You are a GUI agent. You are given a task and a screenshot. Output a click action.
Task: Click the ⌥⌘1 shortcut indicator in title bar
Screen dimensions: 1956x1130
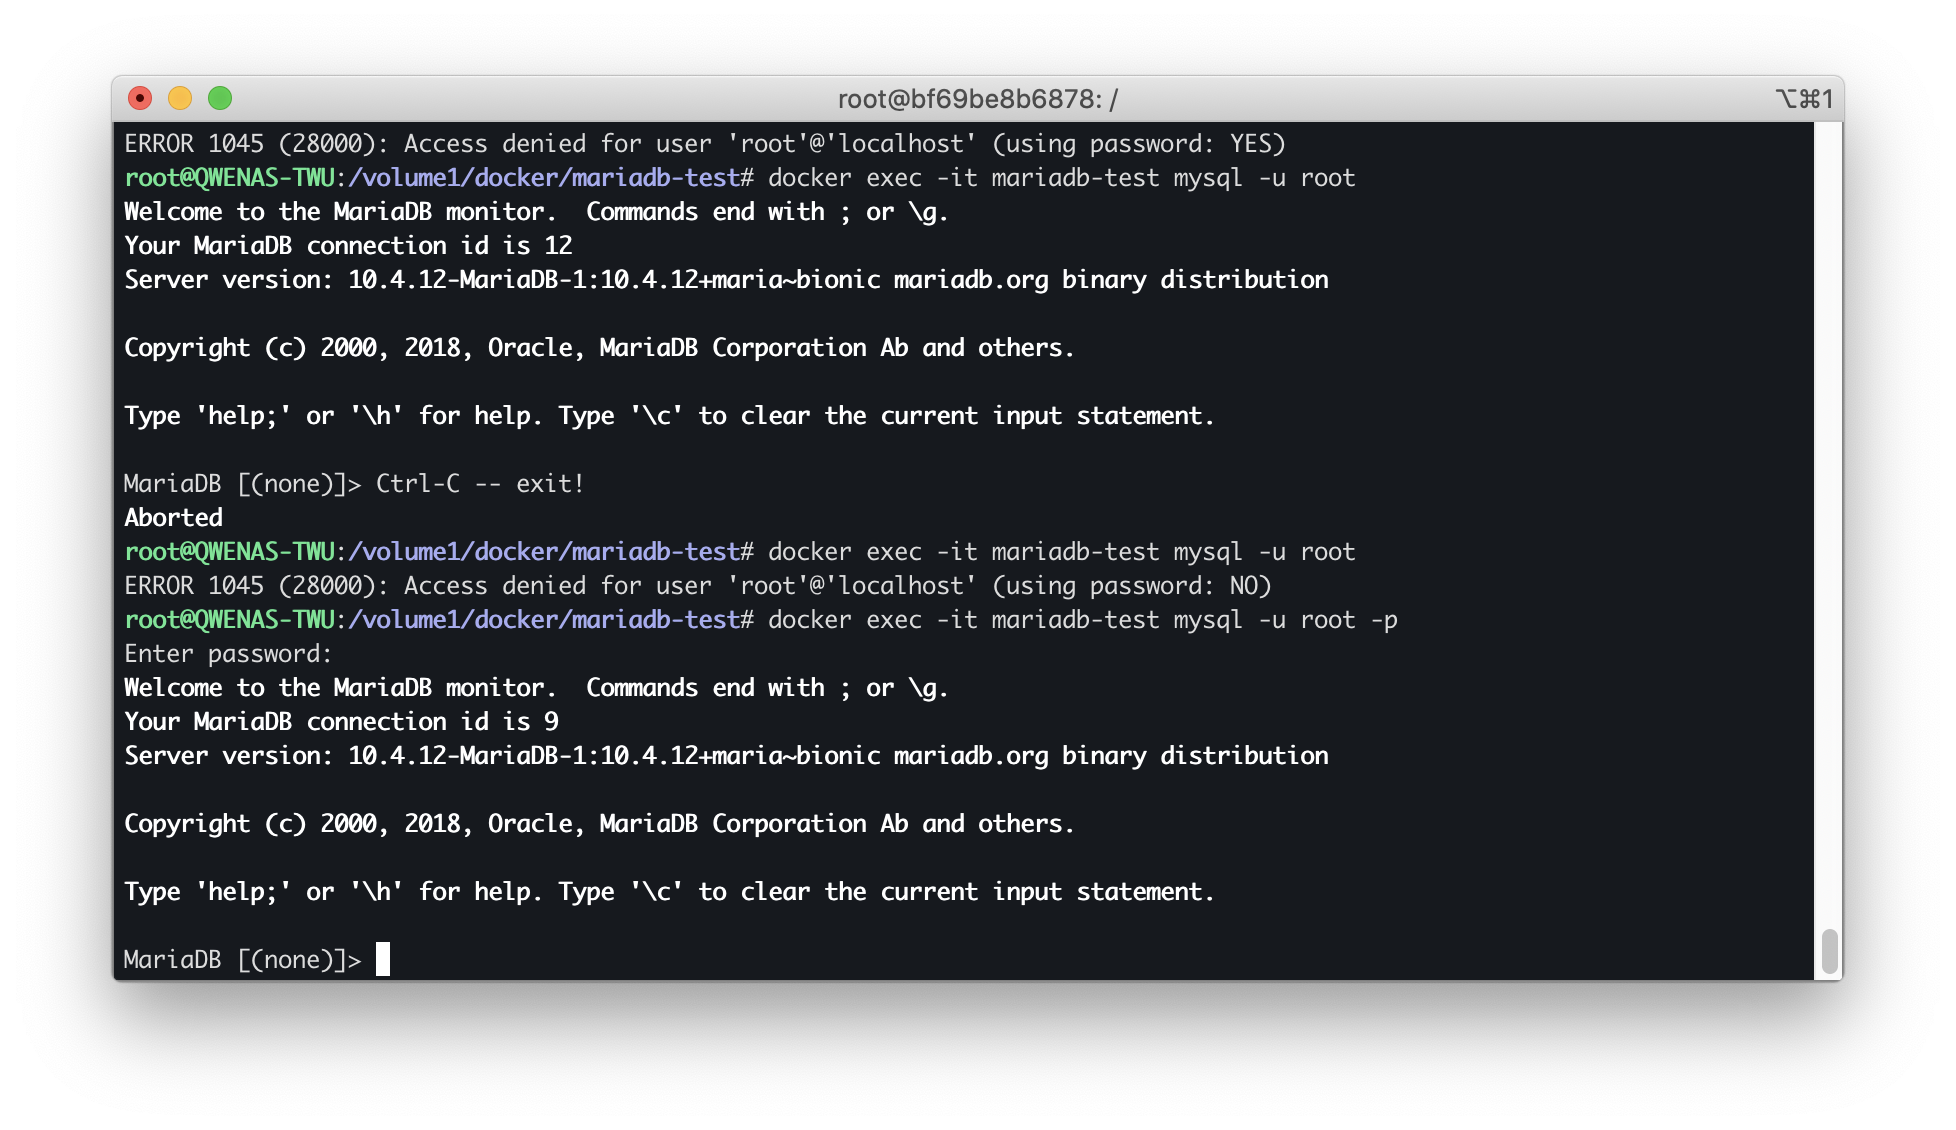[1804, 99]
